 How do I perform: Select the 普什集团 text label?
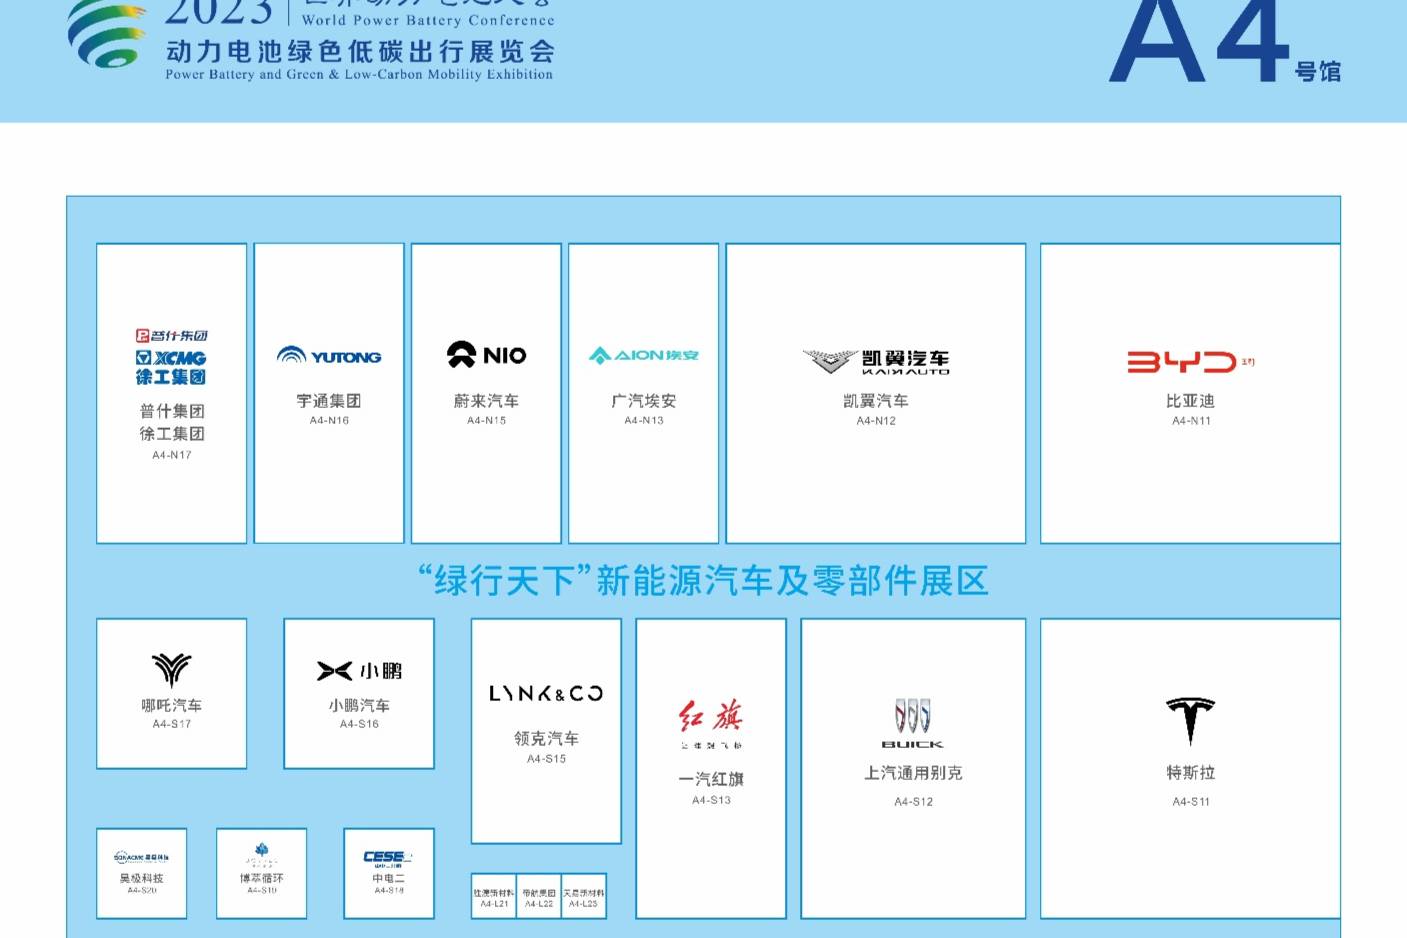tap(172, 411)
